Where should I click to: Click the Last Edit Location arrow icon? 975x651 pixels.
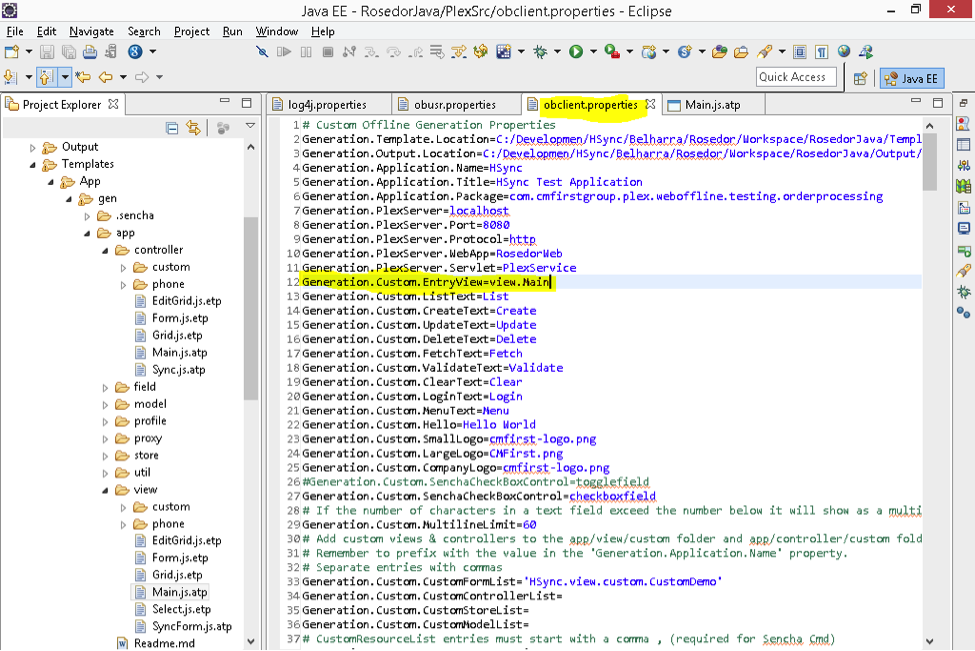[82, 77]
